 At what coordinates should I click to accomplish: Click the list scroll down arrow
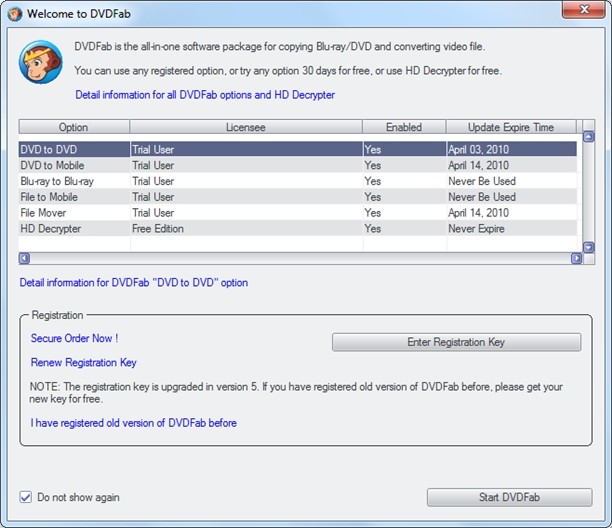(x=588, y=247)
